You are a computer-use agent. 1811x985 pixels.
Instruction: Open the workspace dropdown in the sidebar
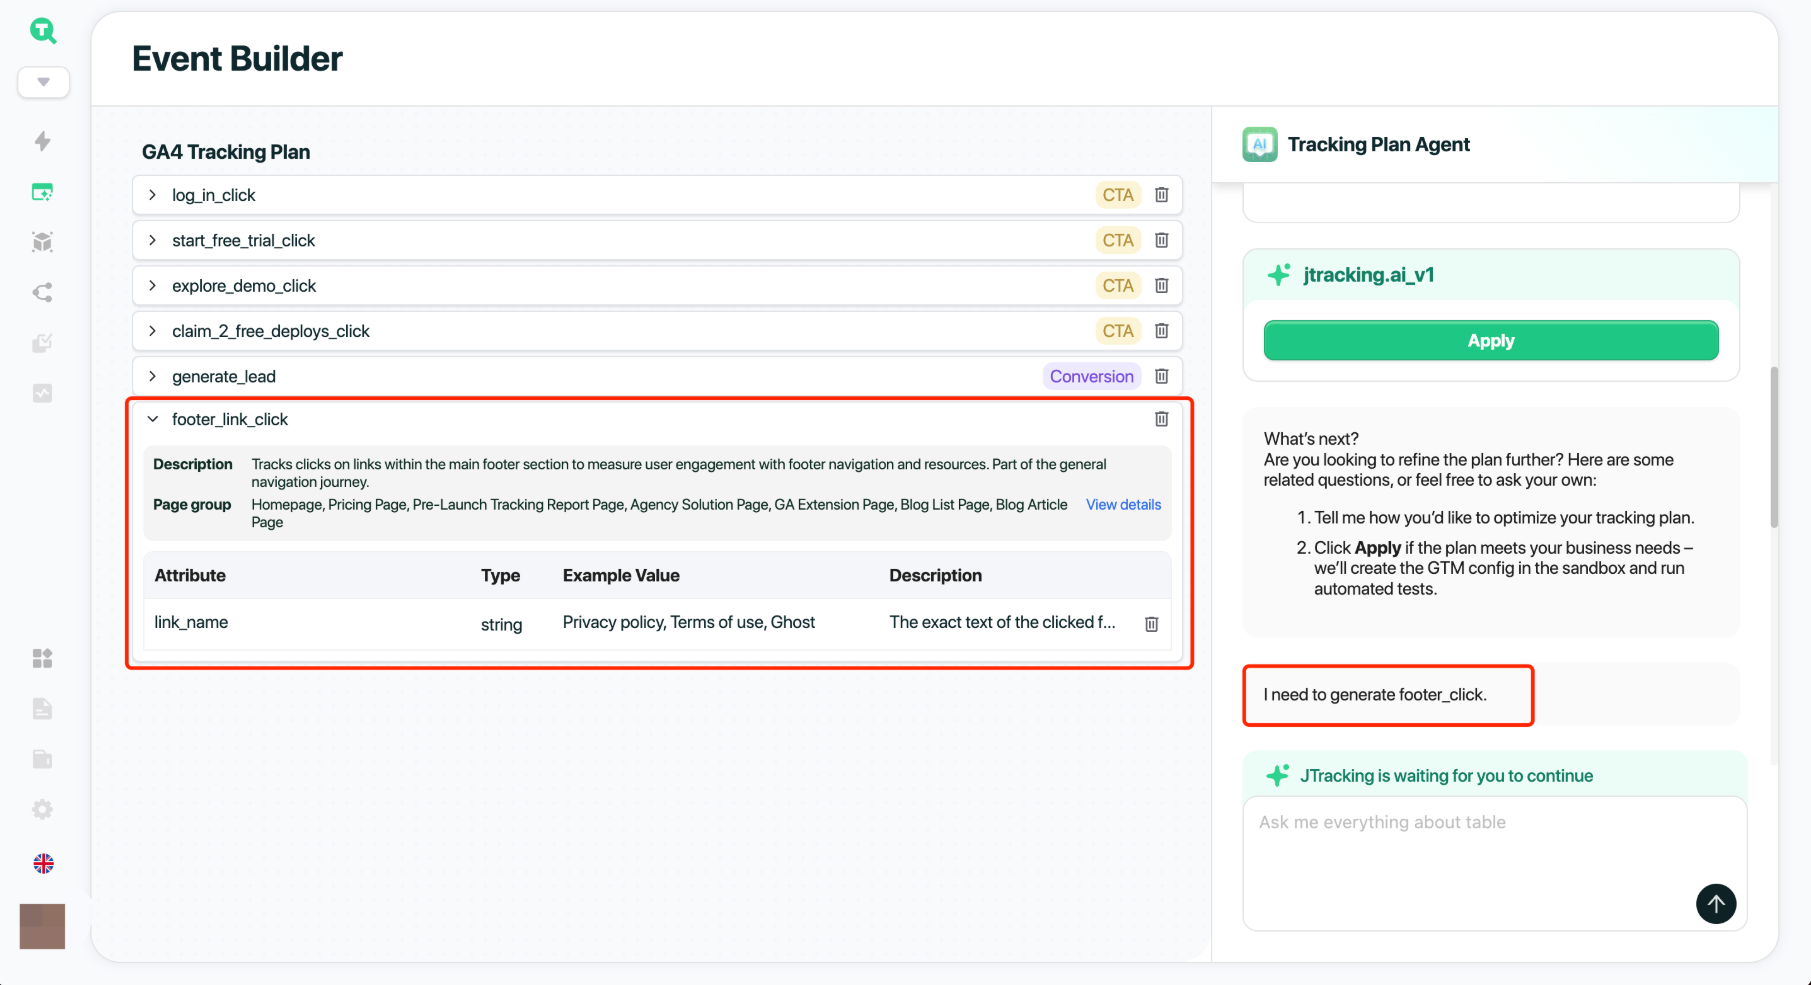click(x=43, y=82)
